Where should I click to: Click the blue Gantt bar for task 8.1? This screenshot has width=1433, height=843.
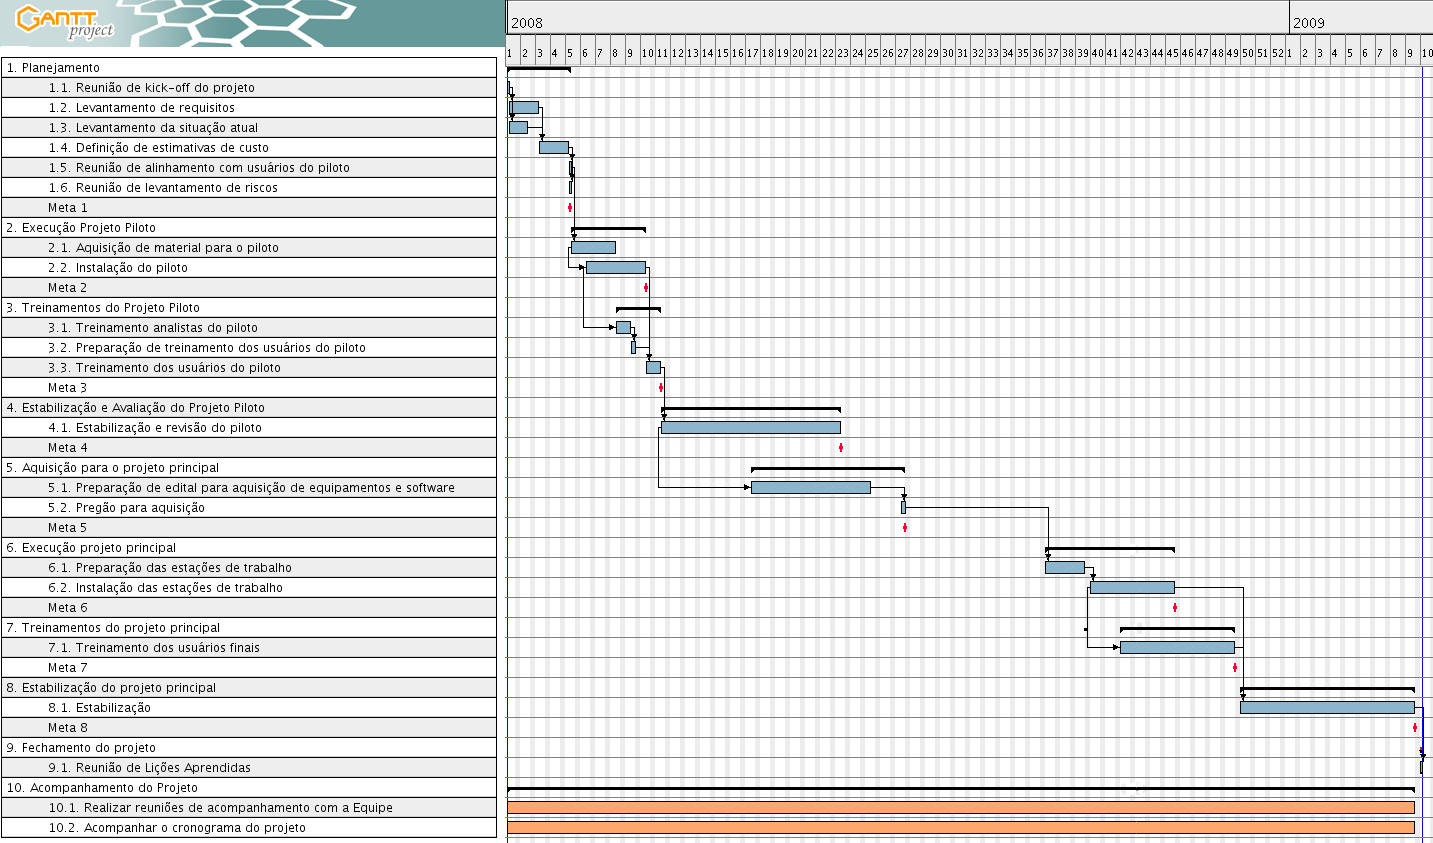pos(1327,708)
